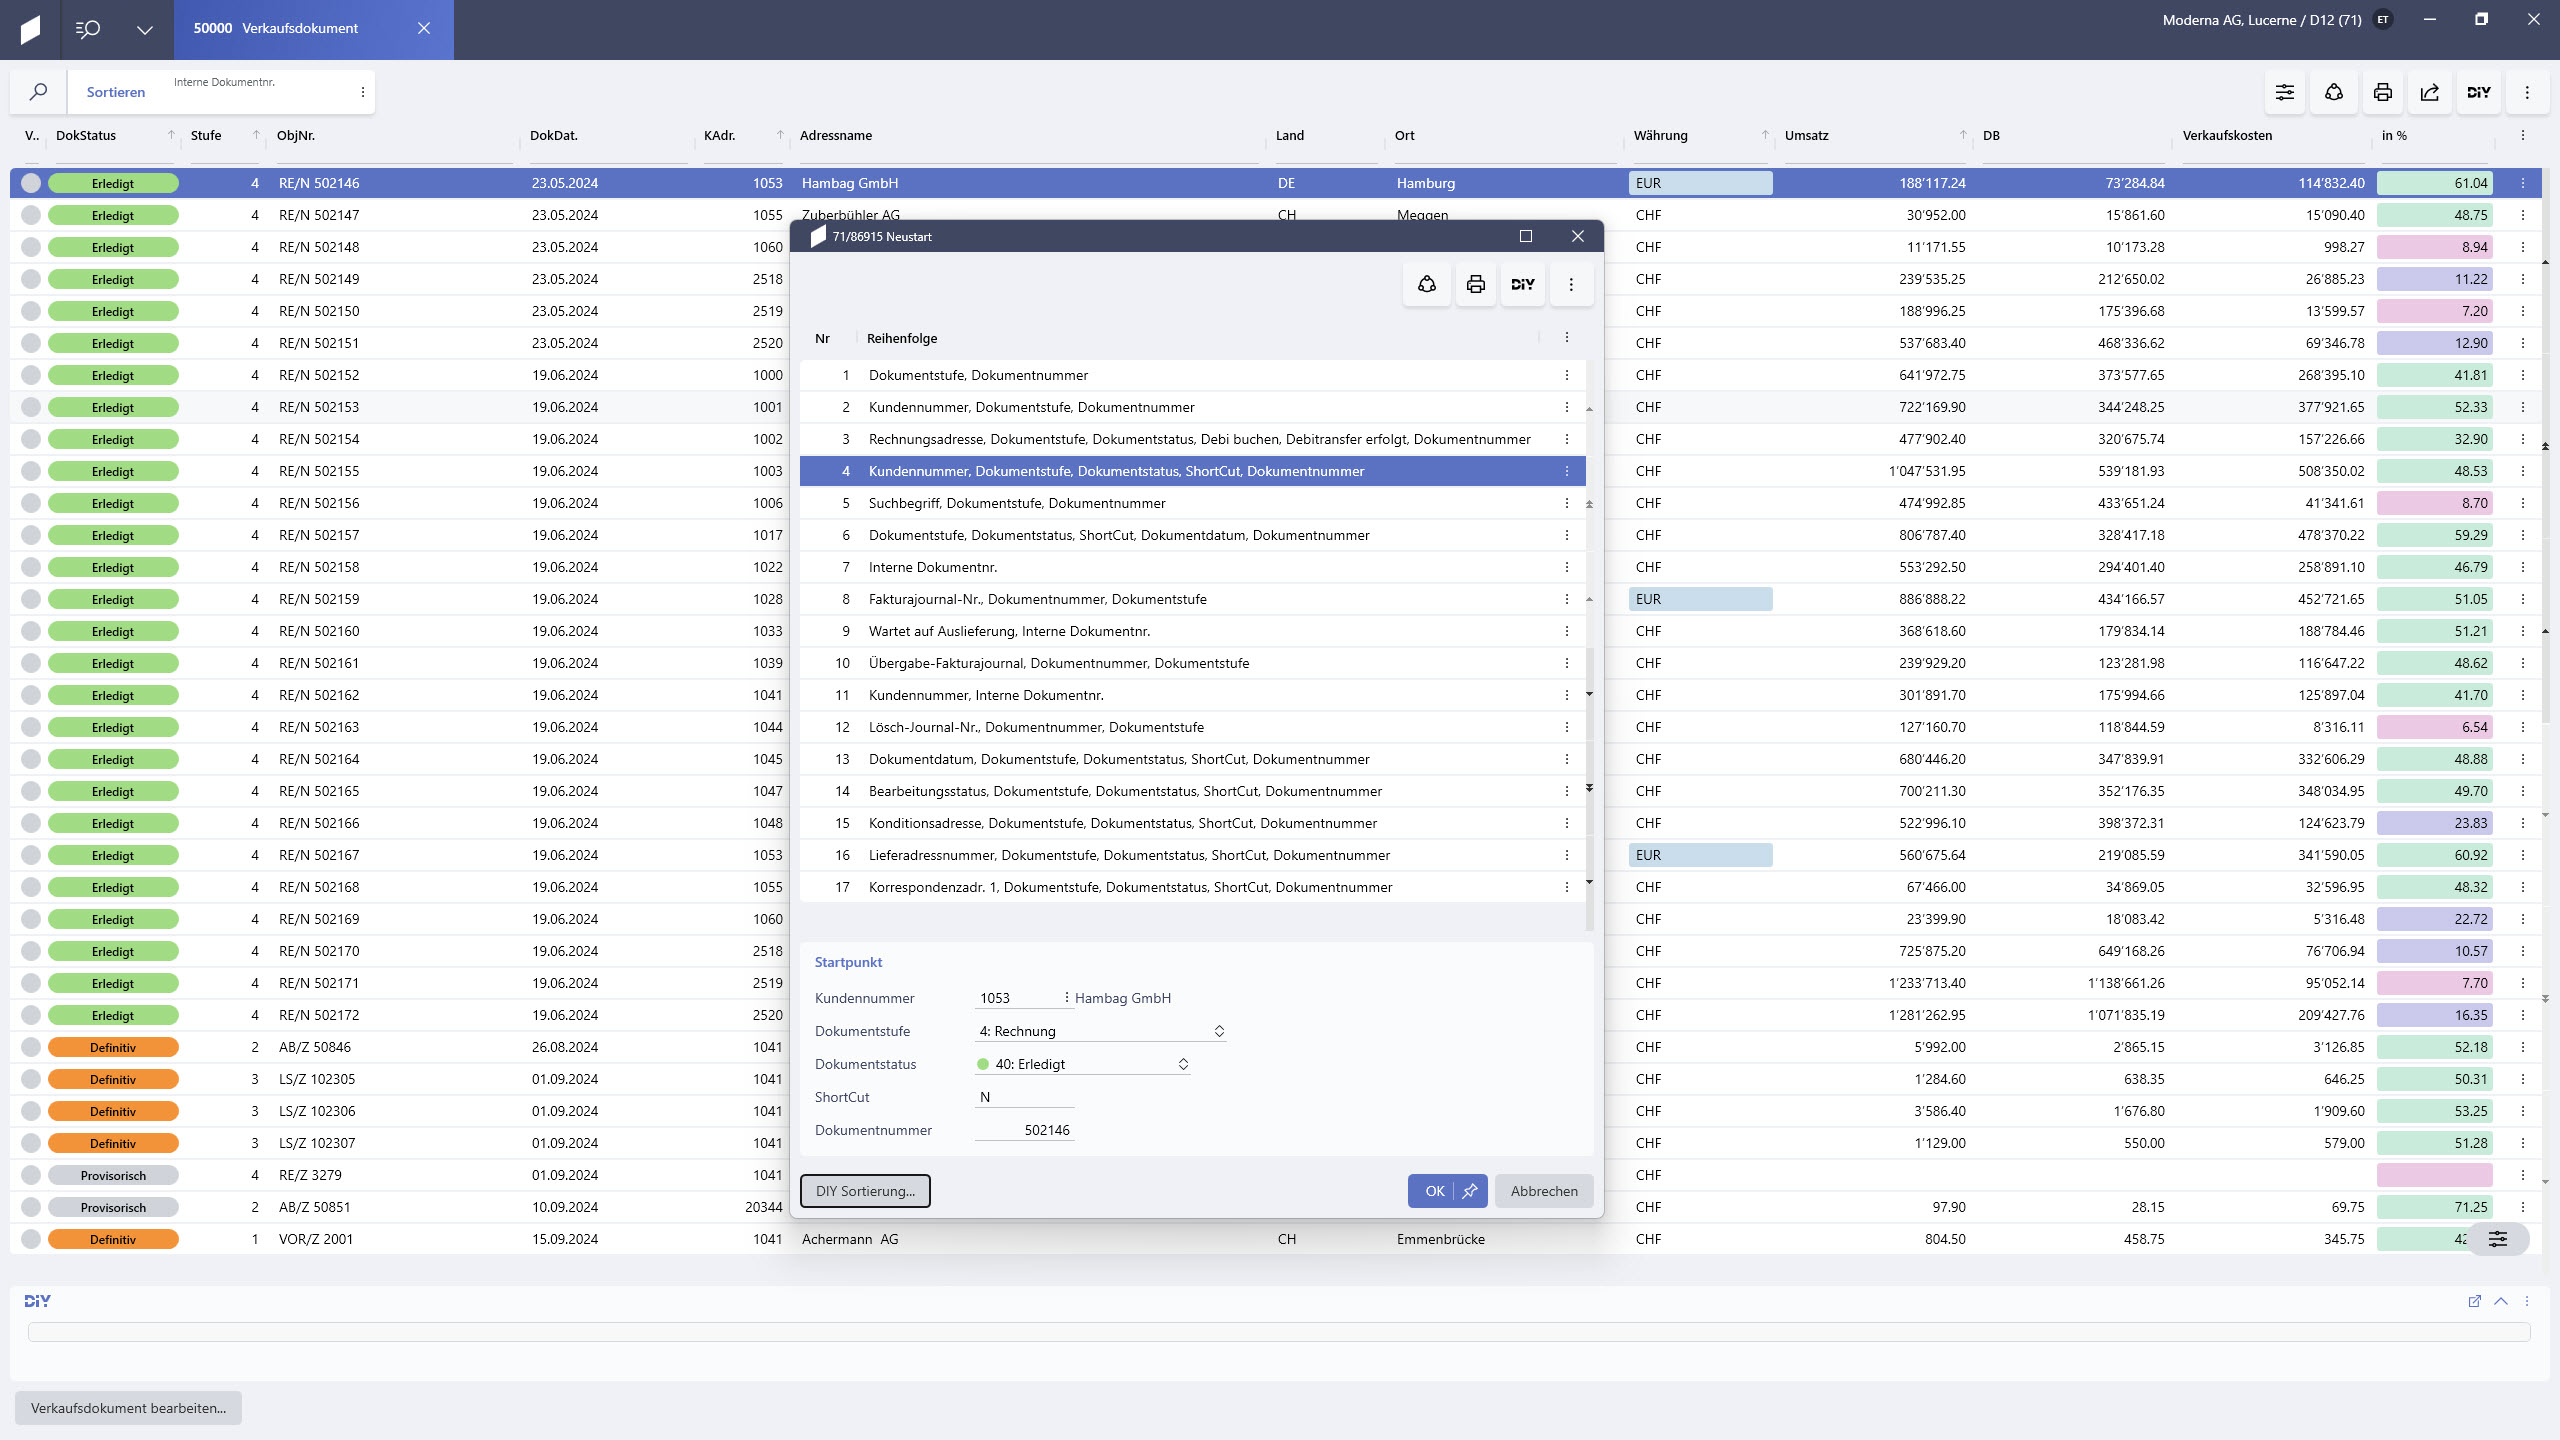Screen dimensions: 2560x1440
Task: Sort by the DokStatus column arrow
Action: click(x=171, y=135)
